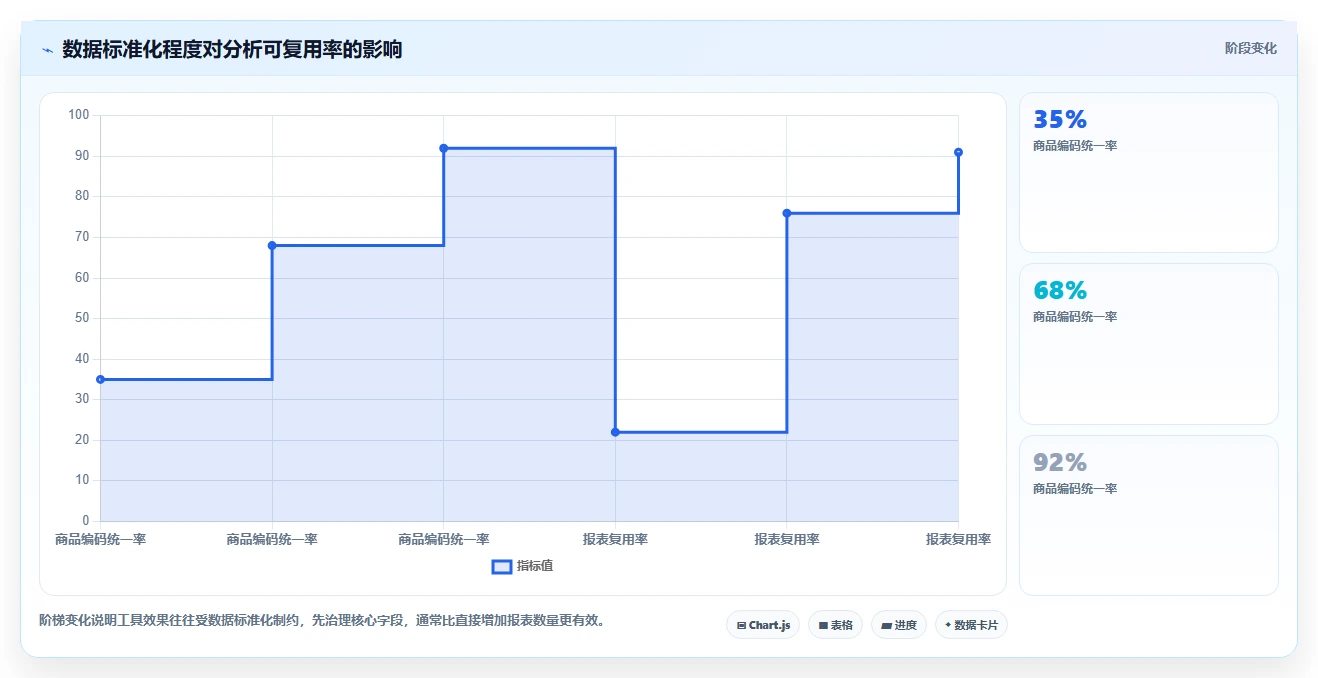Viewport: 1318px width, 678px height.
Task: Click the chart data point at value 68
Action: 272,245
